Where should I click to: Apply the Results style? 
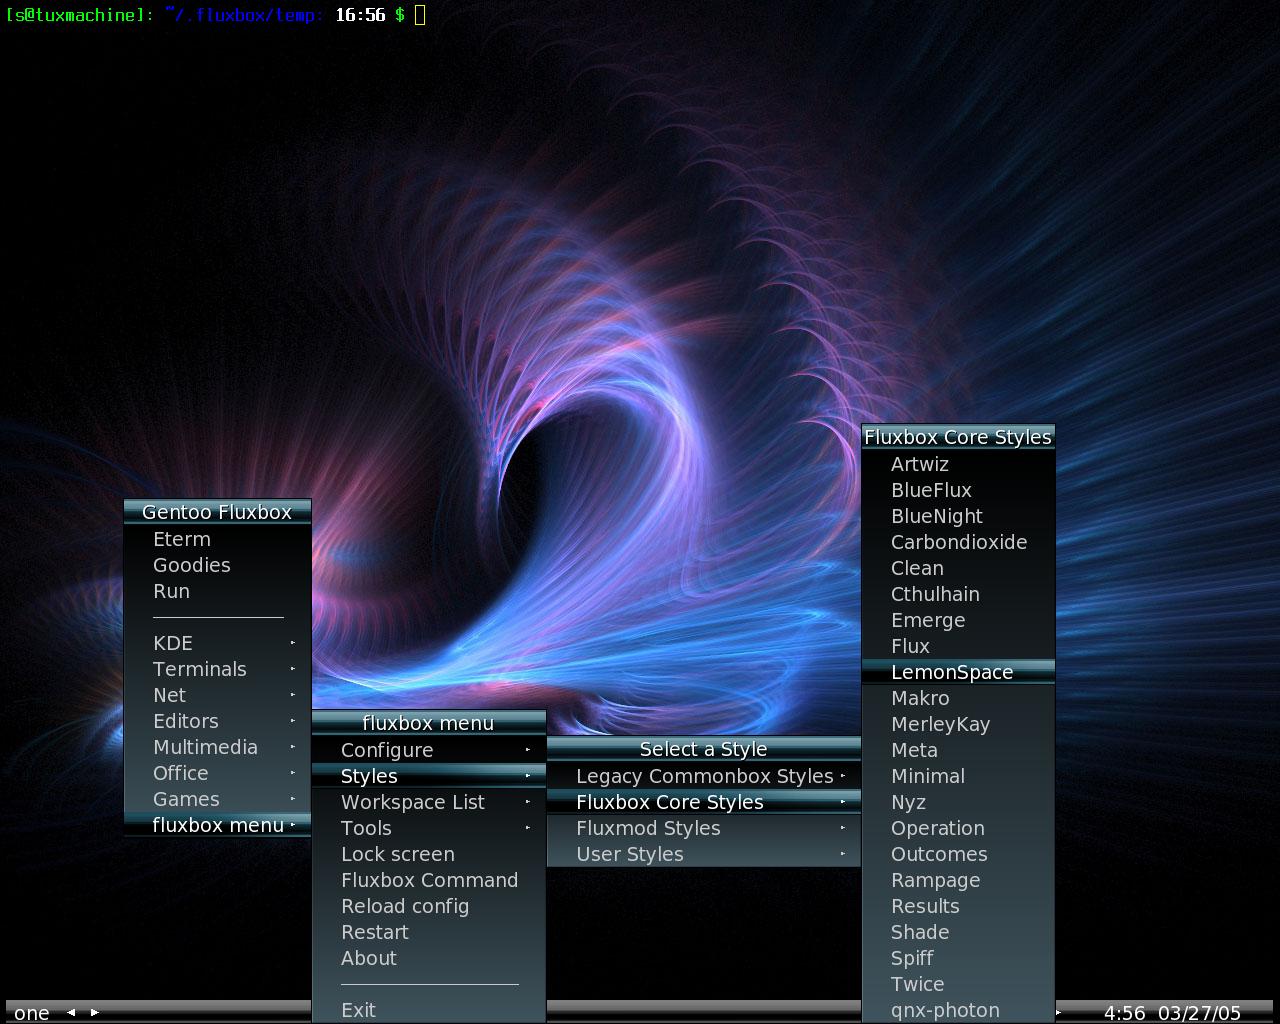pos(958,906)
